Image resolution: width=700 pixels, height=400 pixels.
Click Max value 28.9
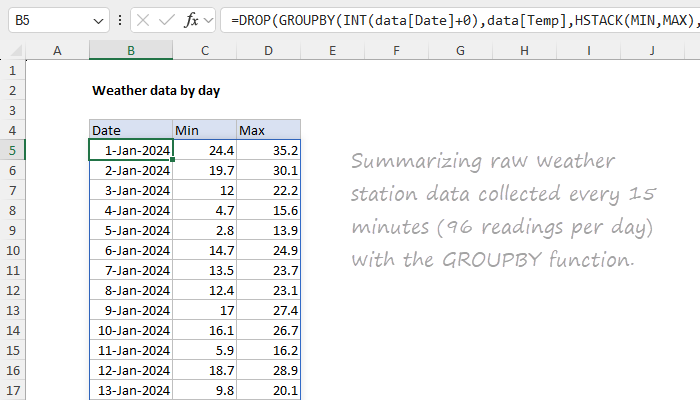(268, 371)
